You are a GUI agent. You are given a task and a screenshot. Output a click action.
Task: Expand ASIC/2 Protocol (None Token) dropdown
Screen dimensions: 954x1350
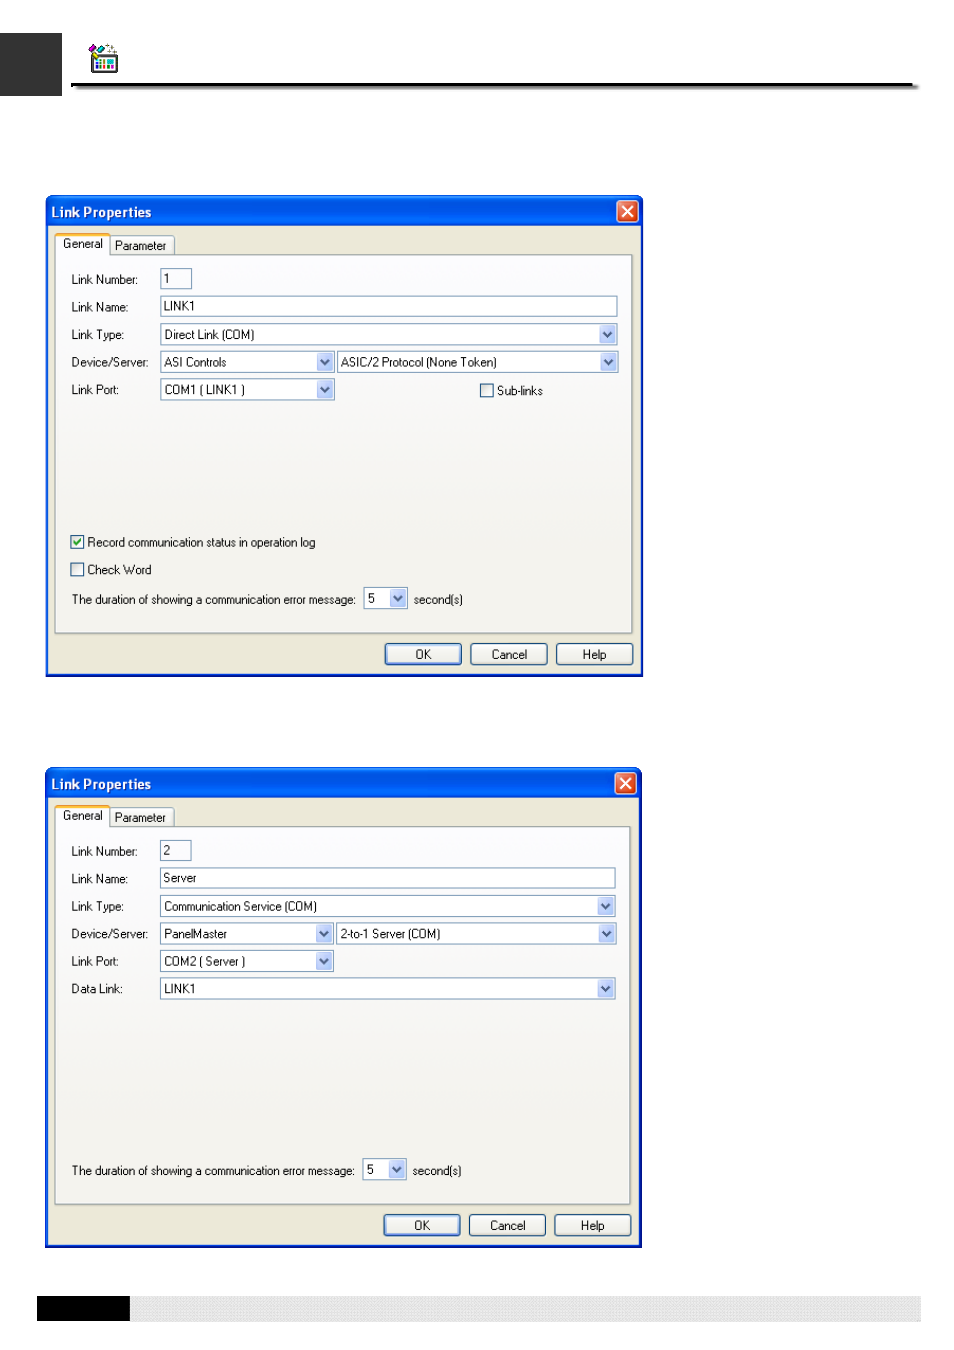[609, 362]
